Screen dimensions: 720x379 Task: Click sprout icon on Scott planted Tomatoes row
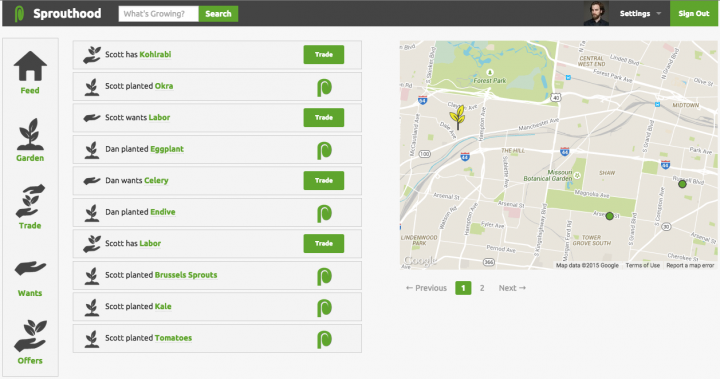pos(324,339)
